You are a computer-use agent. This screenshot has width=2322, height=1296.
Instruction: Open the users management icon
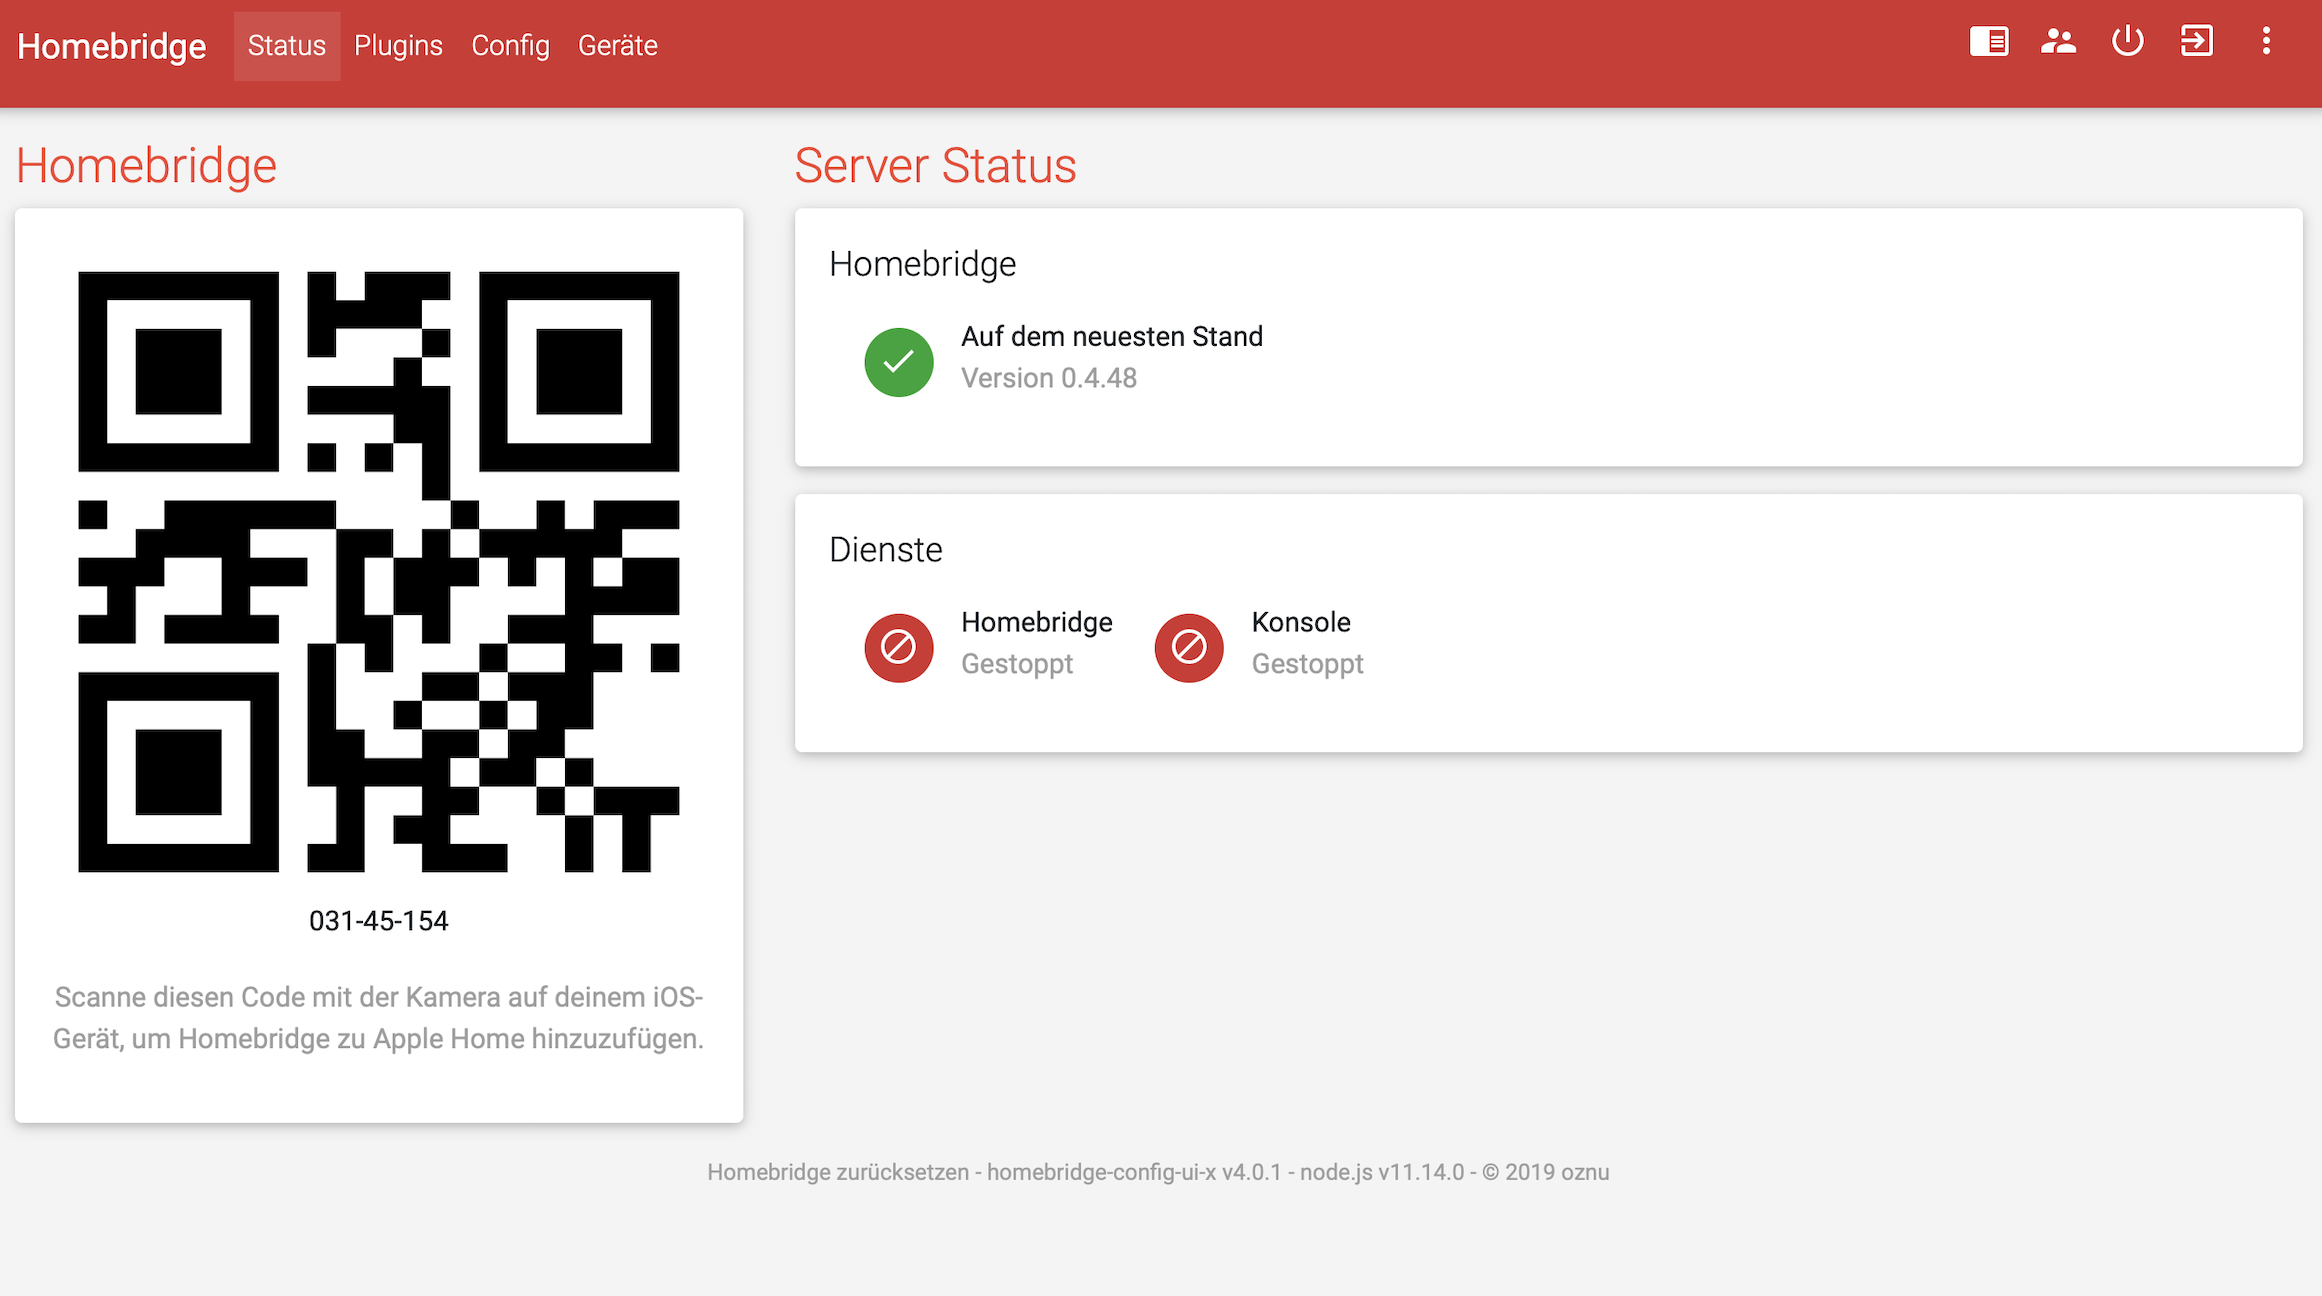point(2058,42)
